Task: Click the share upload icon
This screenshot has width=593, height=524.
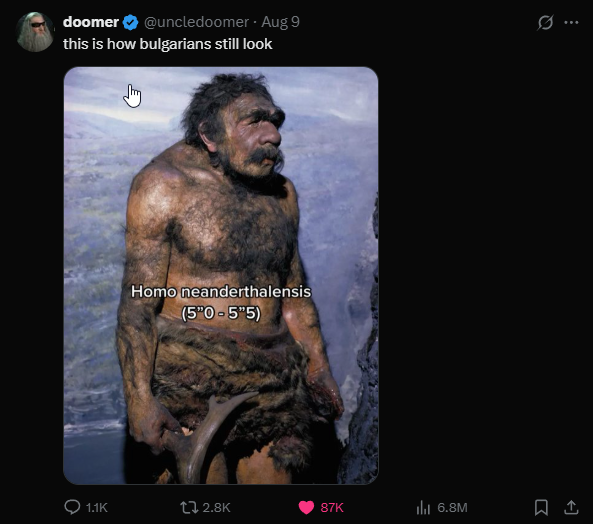Action: tap(571, 507)
